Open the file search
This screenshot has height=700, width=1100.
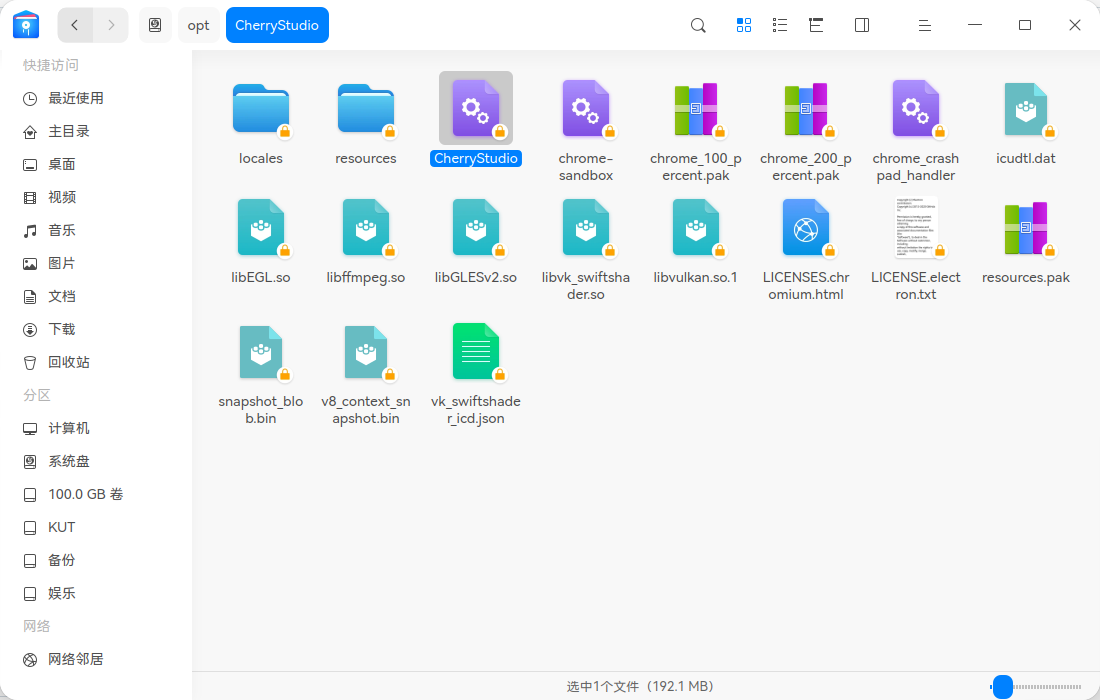click(698, 25)
